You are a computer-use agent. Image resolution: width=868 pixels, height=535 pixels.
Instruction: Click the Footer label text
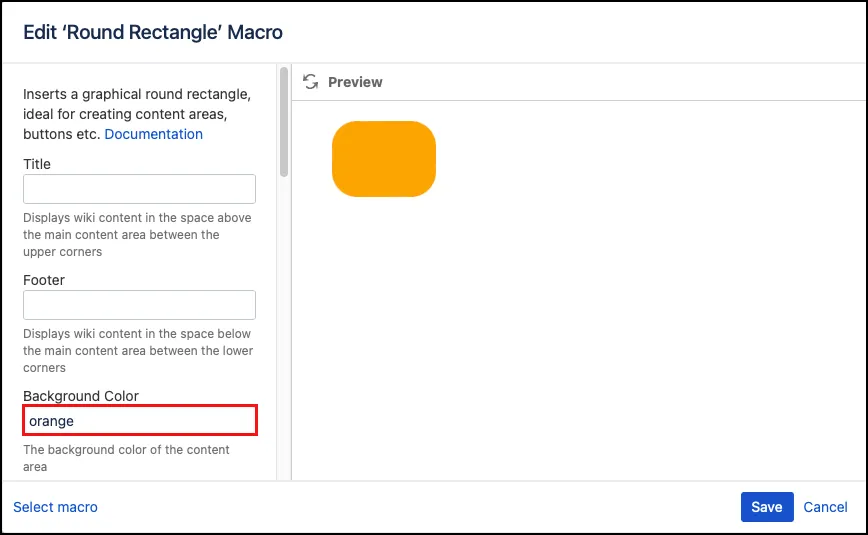point(44,280)
